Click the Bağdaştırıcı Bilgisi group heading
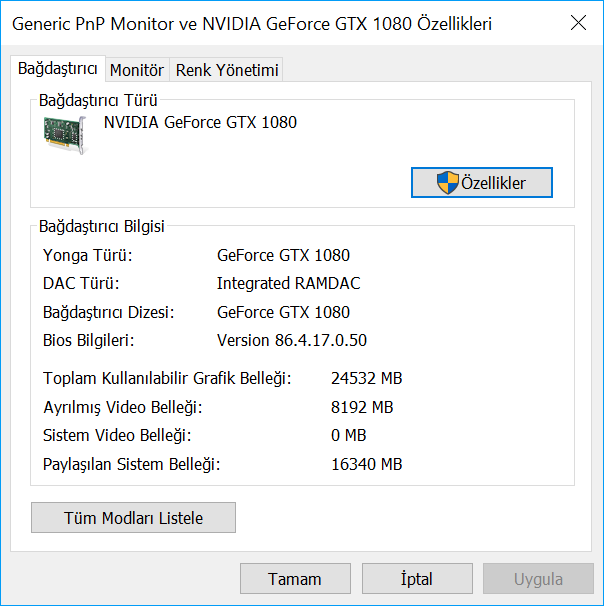Viewport: 604px width, 606px height. pos(102,226)
